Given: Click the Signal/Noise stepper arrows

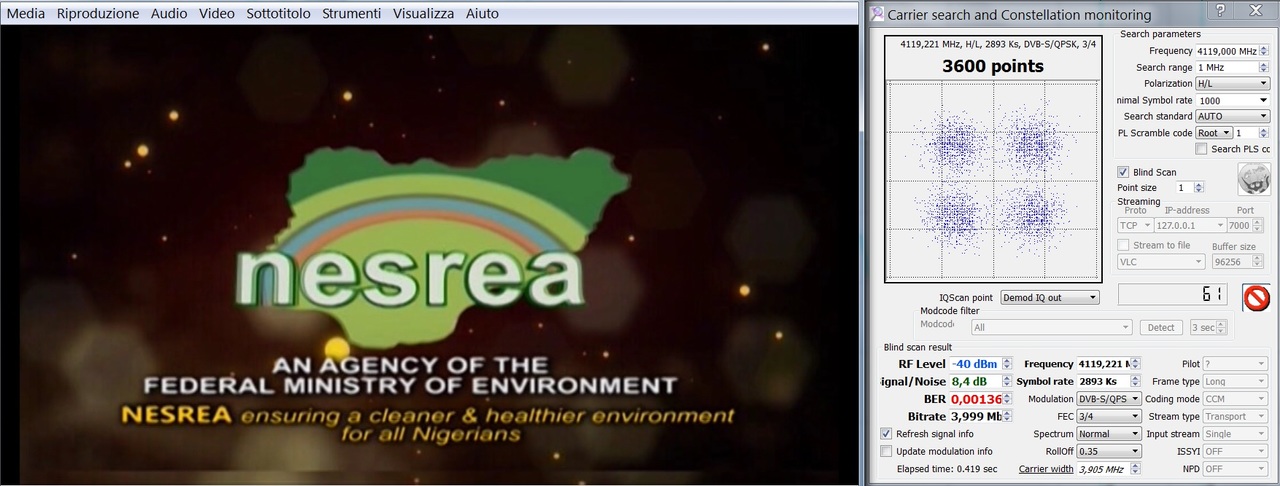Looking at the screenshot, I should click(x=1007, y=381).
